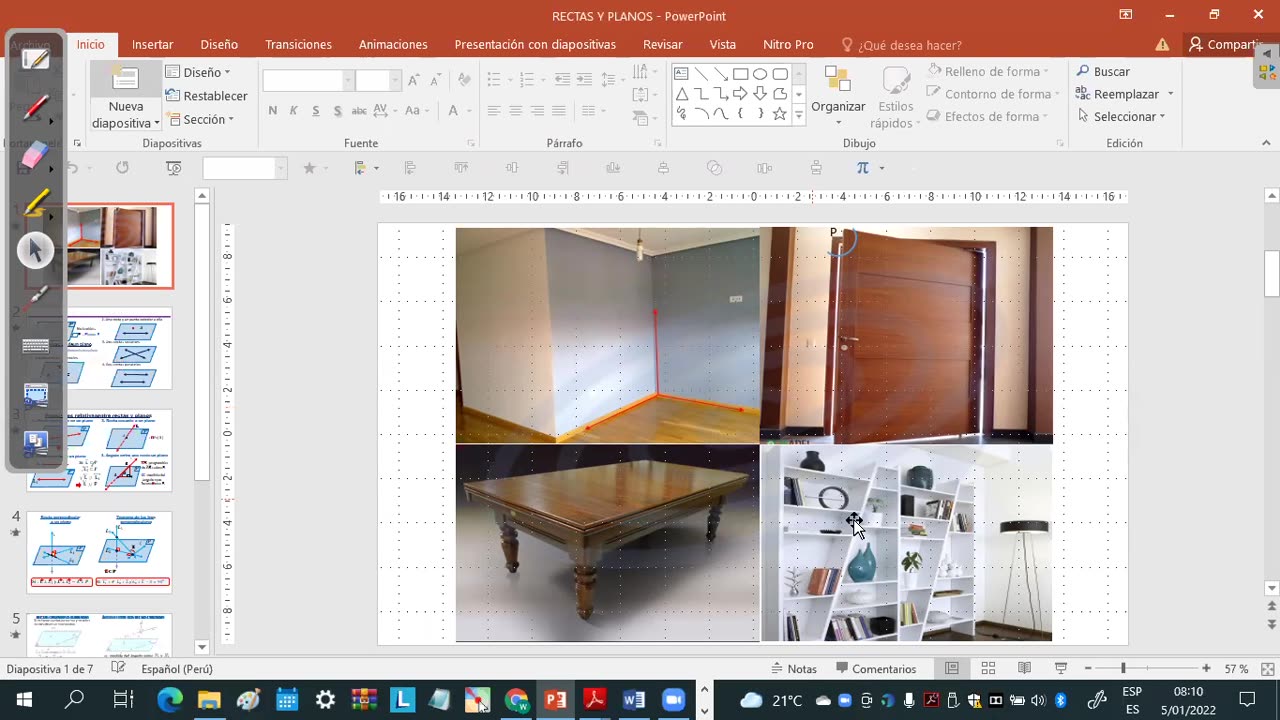Align text left in Párrafo group

click(x=494, y=111)
